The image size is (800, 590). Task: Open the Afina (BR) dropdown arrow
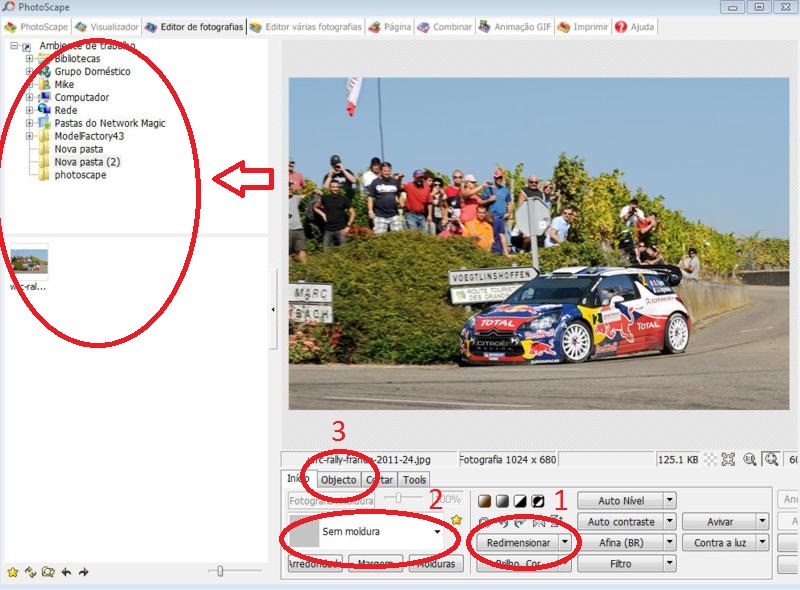(x=670, y=543)
